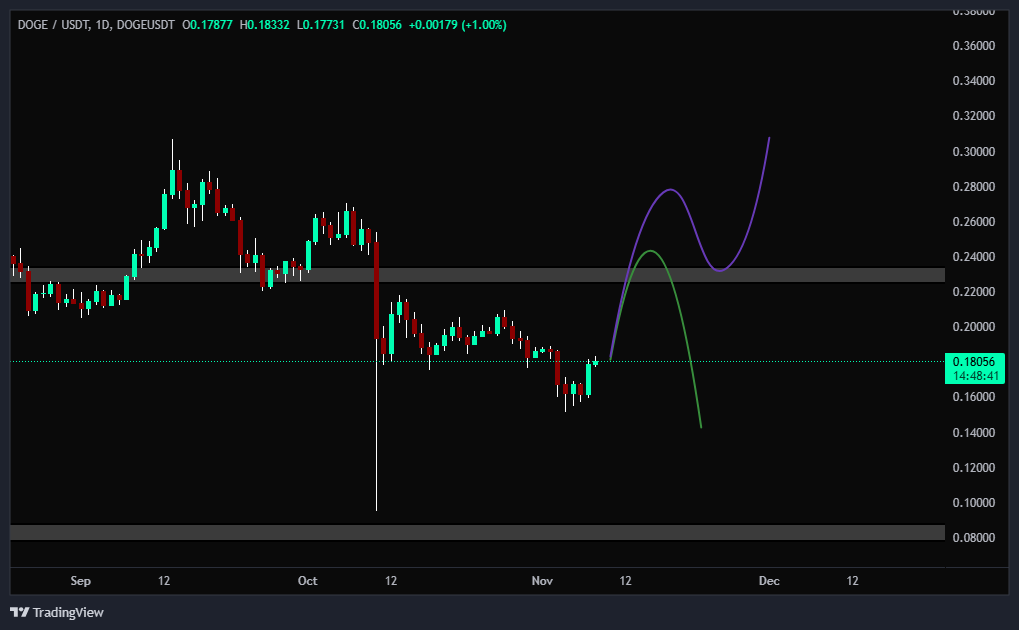Click the Dec label on time axis
The height and width of the screenshot is (630, 1019).
click(x=768, y=581)
